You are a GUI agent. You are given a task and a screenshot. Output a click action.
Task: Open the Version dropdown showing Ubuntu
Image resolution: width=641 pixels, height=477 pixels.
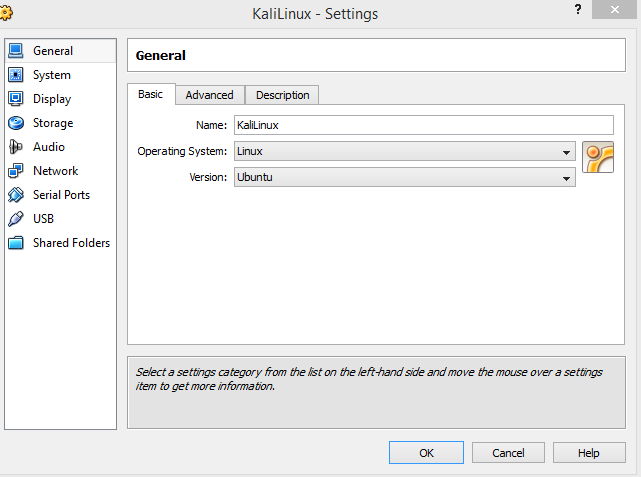point(405,177)
